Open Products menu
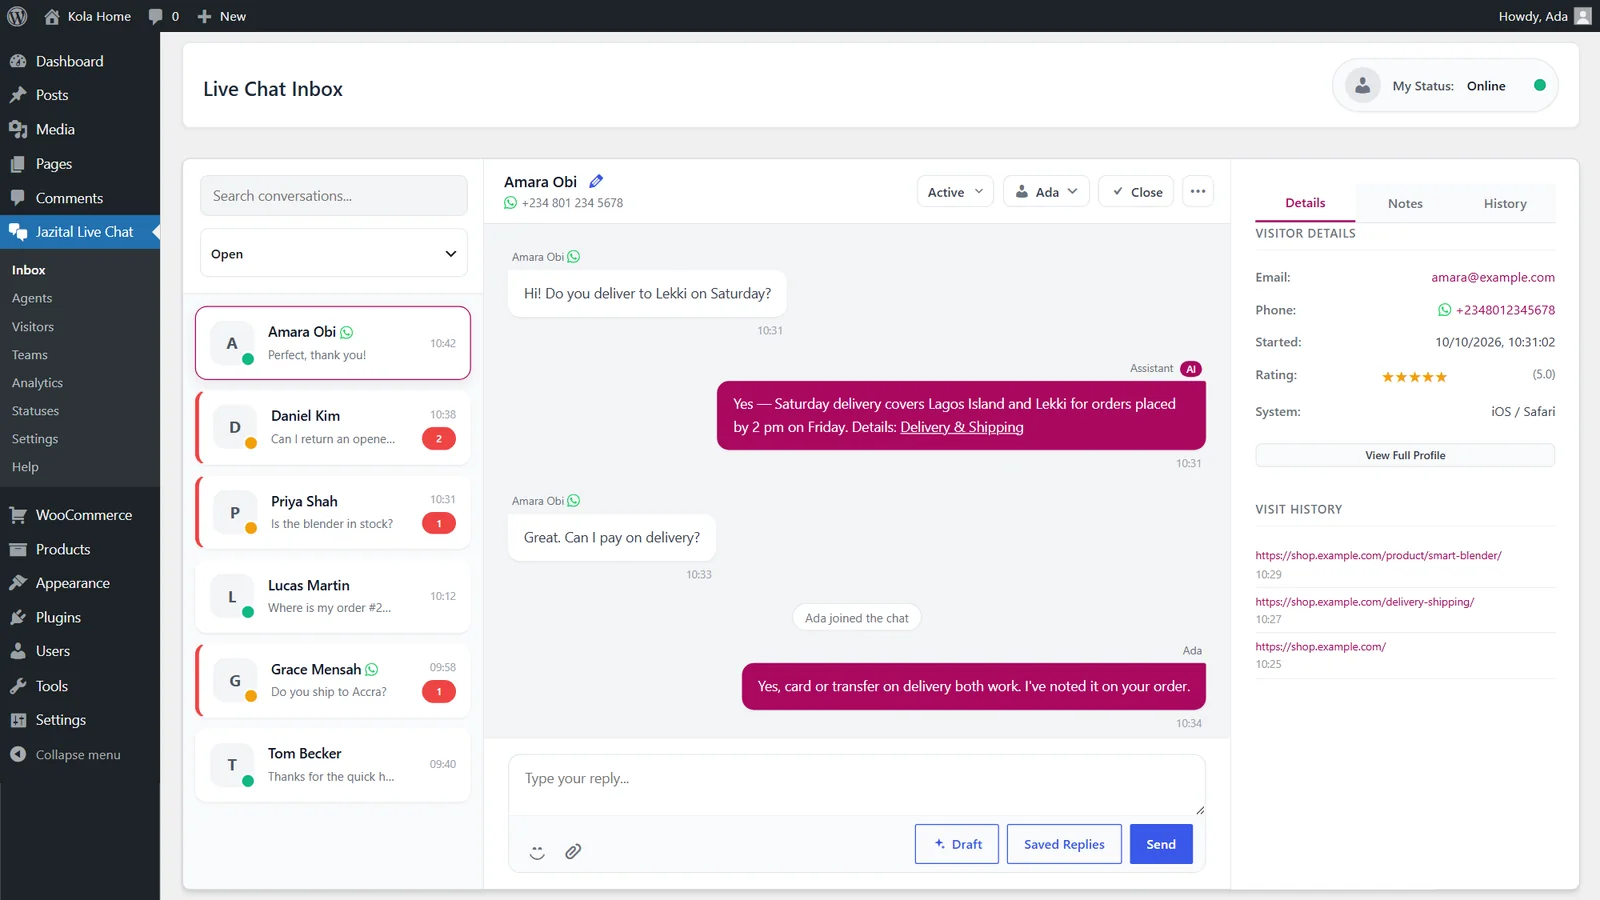 click(x=80, y=549)
